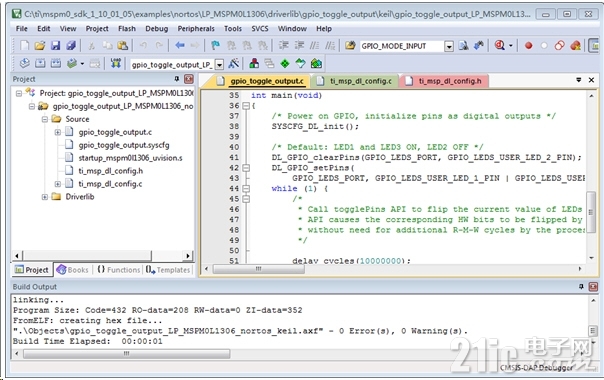604x380 pixels.
Task: Download to flash with LOAD icon
Action: pyautogui.click(x=116, y=64)
